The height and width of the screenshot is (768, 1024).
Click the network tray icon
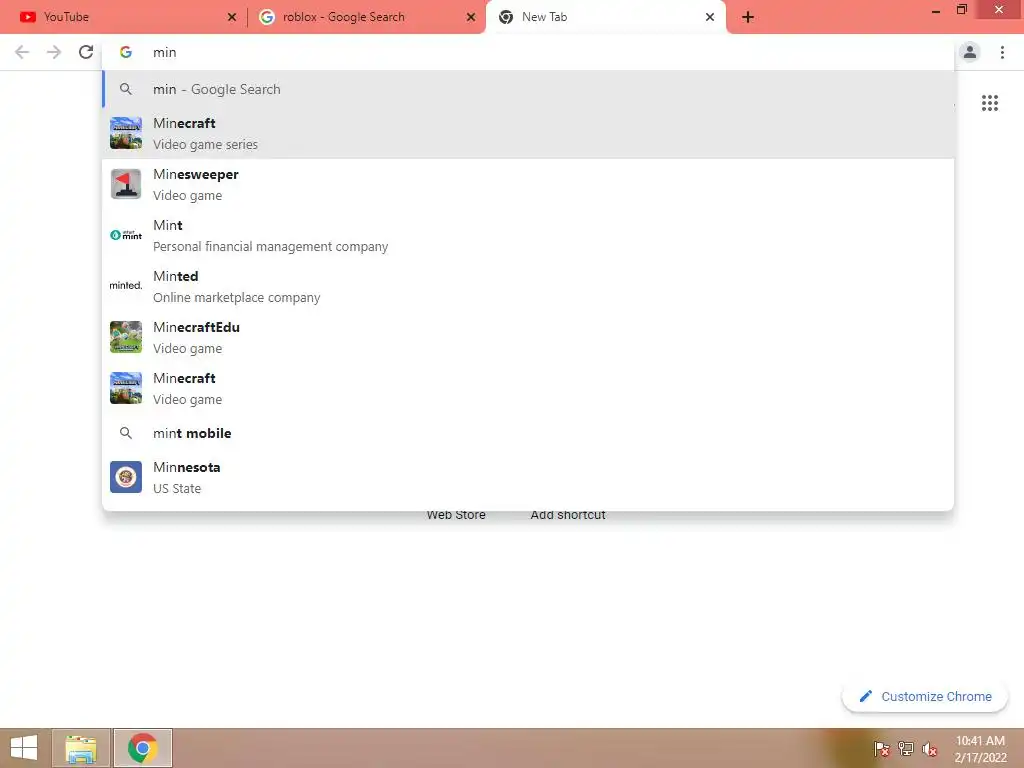click(x=906, y=749)
